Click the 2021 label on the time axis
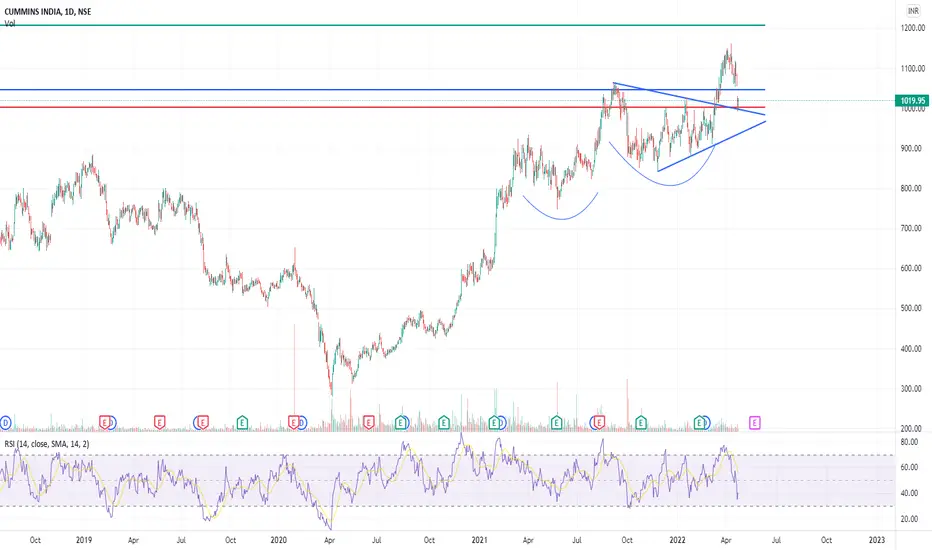Image resolution: width=932 pixels, height=550 pixels. pos(479,540)
